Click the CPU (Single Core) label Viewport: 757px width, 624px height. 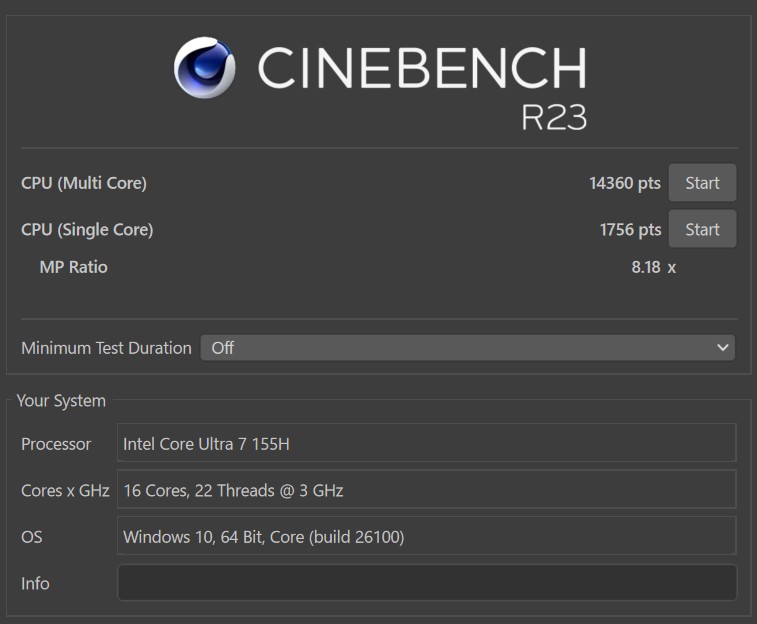pyautogui.click(x=87, y=230)
